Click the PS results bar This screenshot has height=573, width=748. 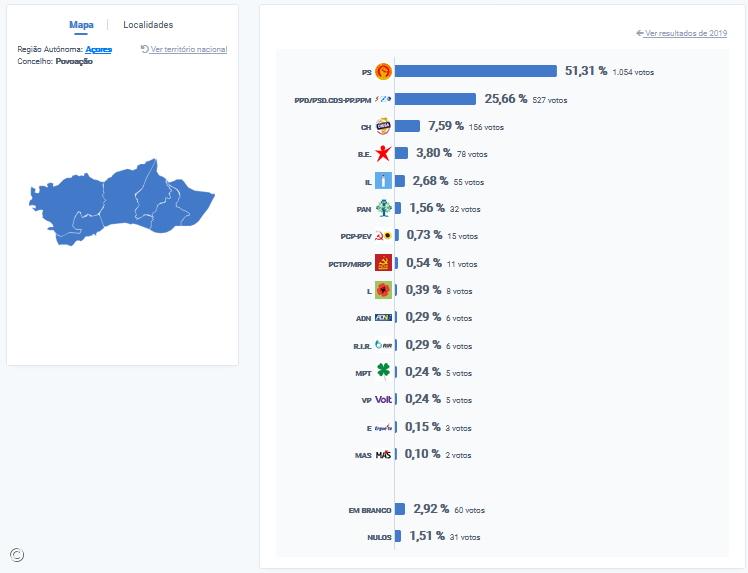tap(476, 71)
